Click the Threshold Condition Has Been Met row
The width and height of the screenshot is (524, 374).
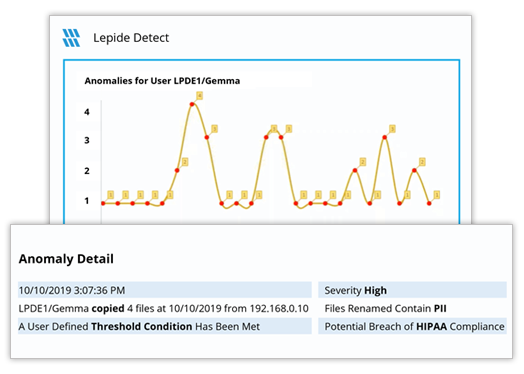[165, 326]
